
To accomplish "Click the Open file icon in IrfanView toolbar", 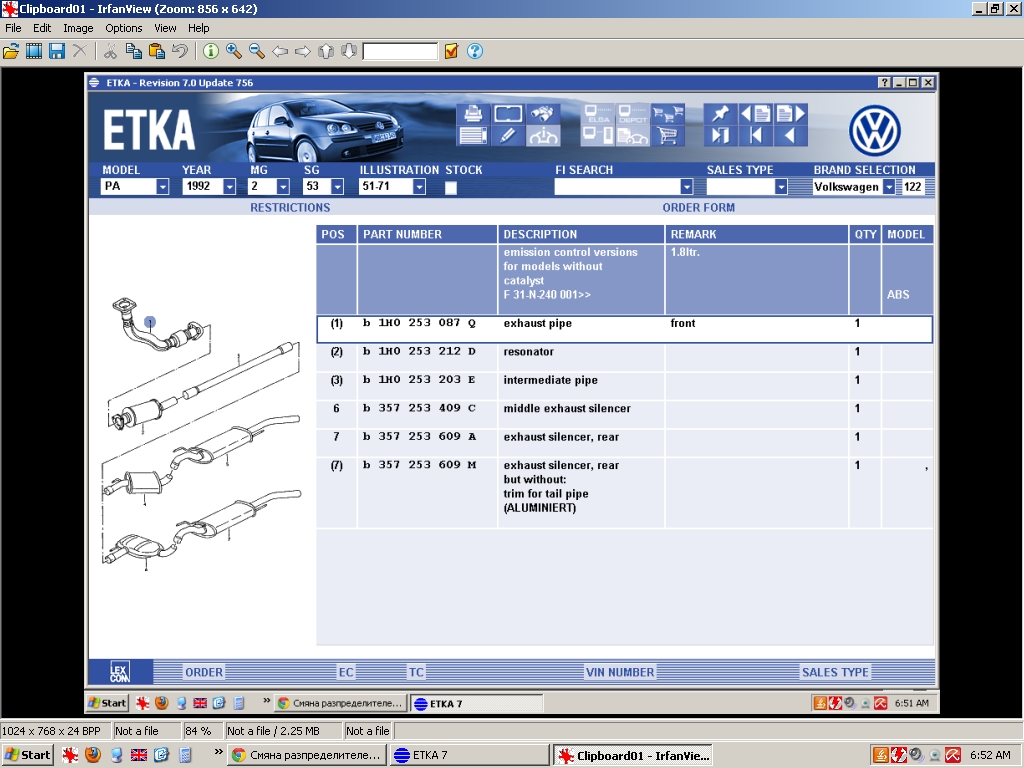I will 12,51.
